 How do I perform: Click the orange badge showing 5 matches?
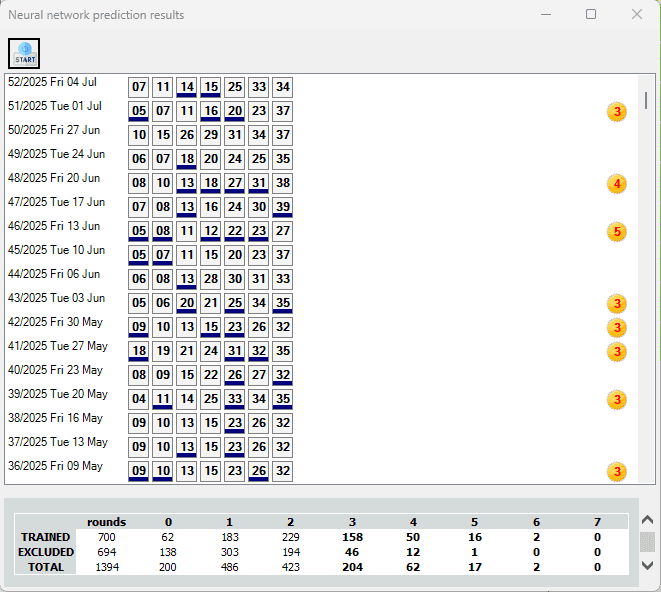tap(617, 231)
